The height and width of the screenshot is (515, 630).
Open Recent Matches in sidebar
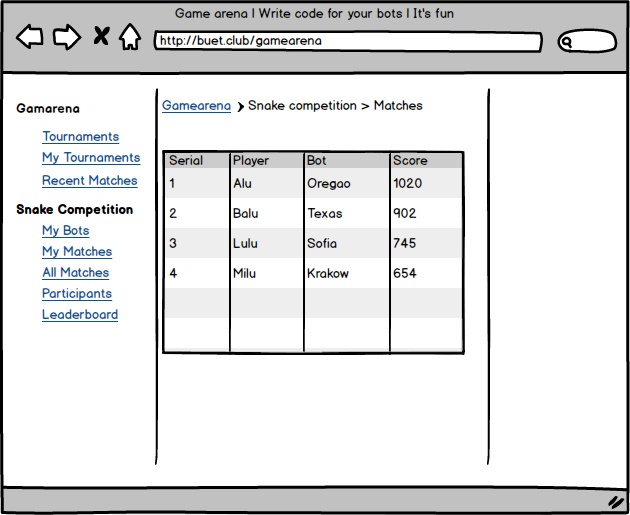[90, 181]
